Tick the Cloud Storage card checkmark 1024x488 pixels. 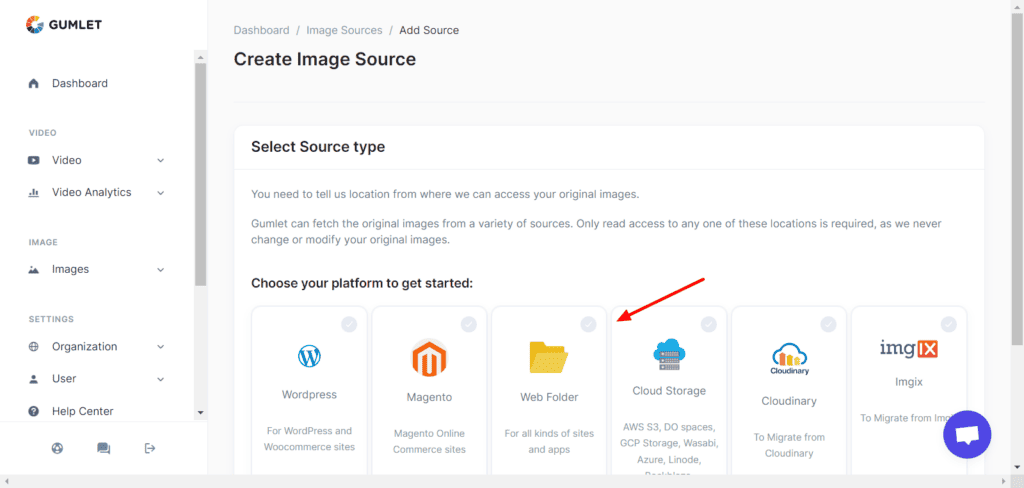tap(708, 324)
